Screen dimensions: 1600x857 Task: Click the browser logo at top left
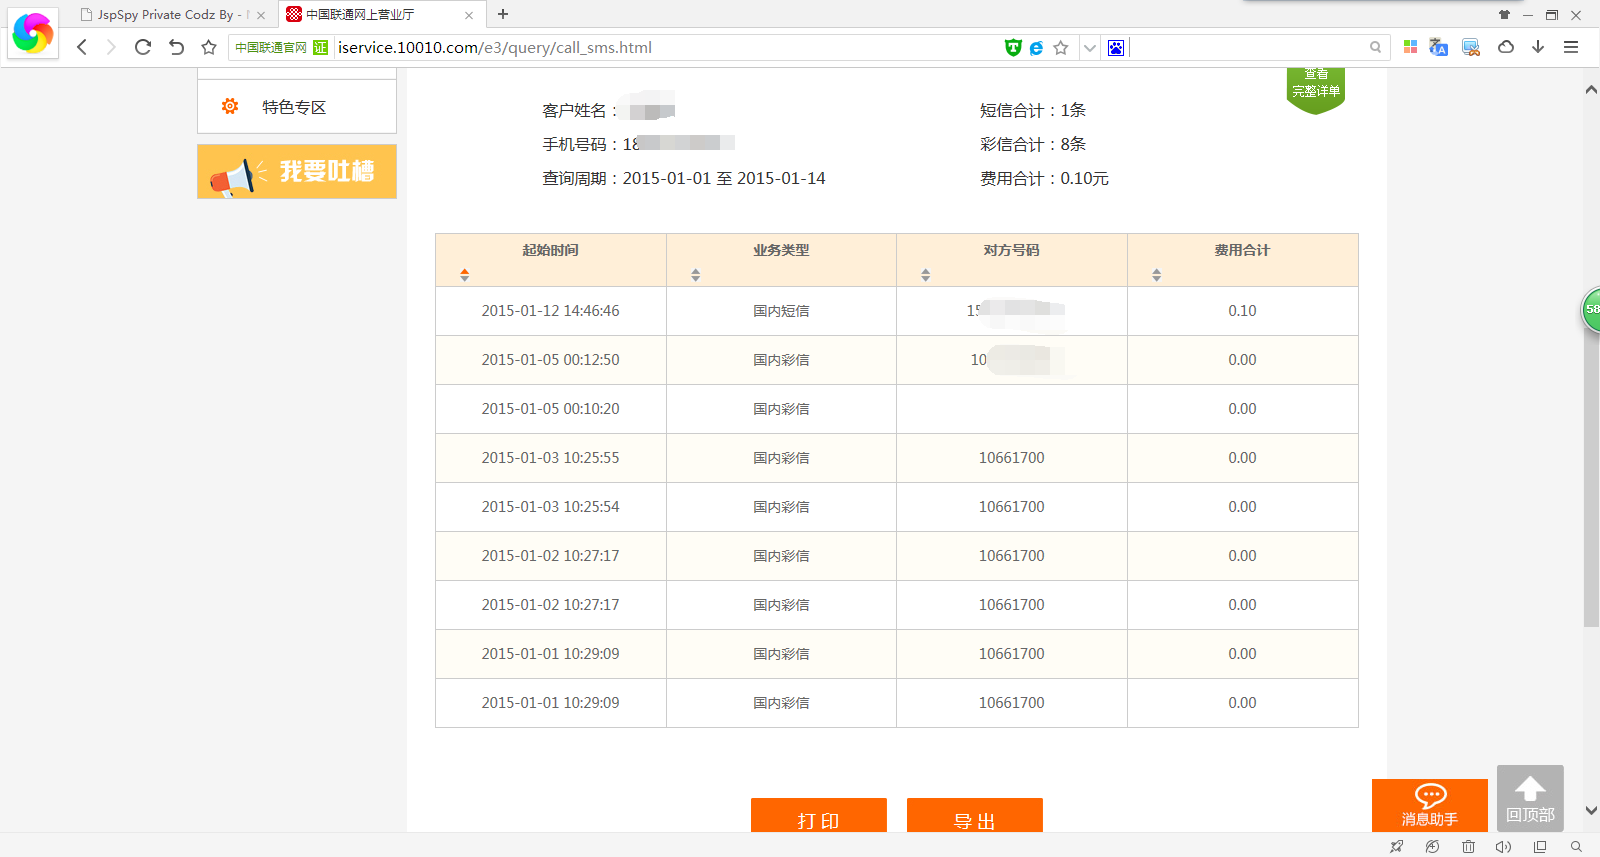click(33, 33)
